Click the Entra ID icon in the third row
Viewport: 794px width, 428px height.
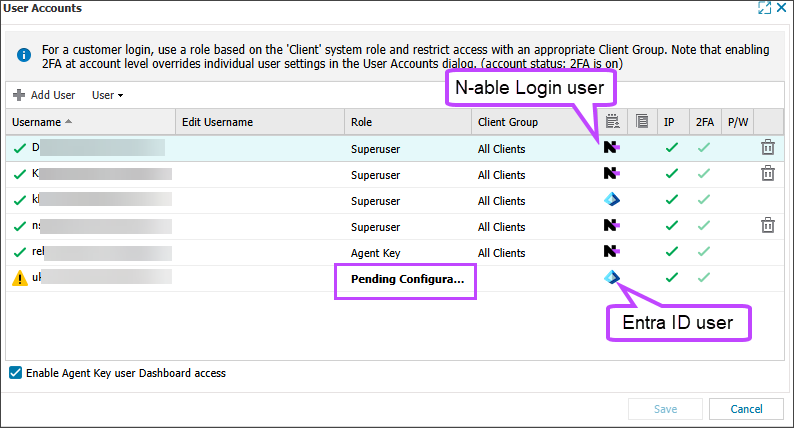tap(611, 200)
